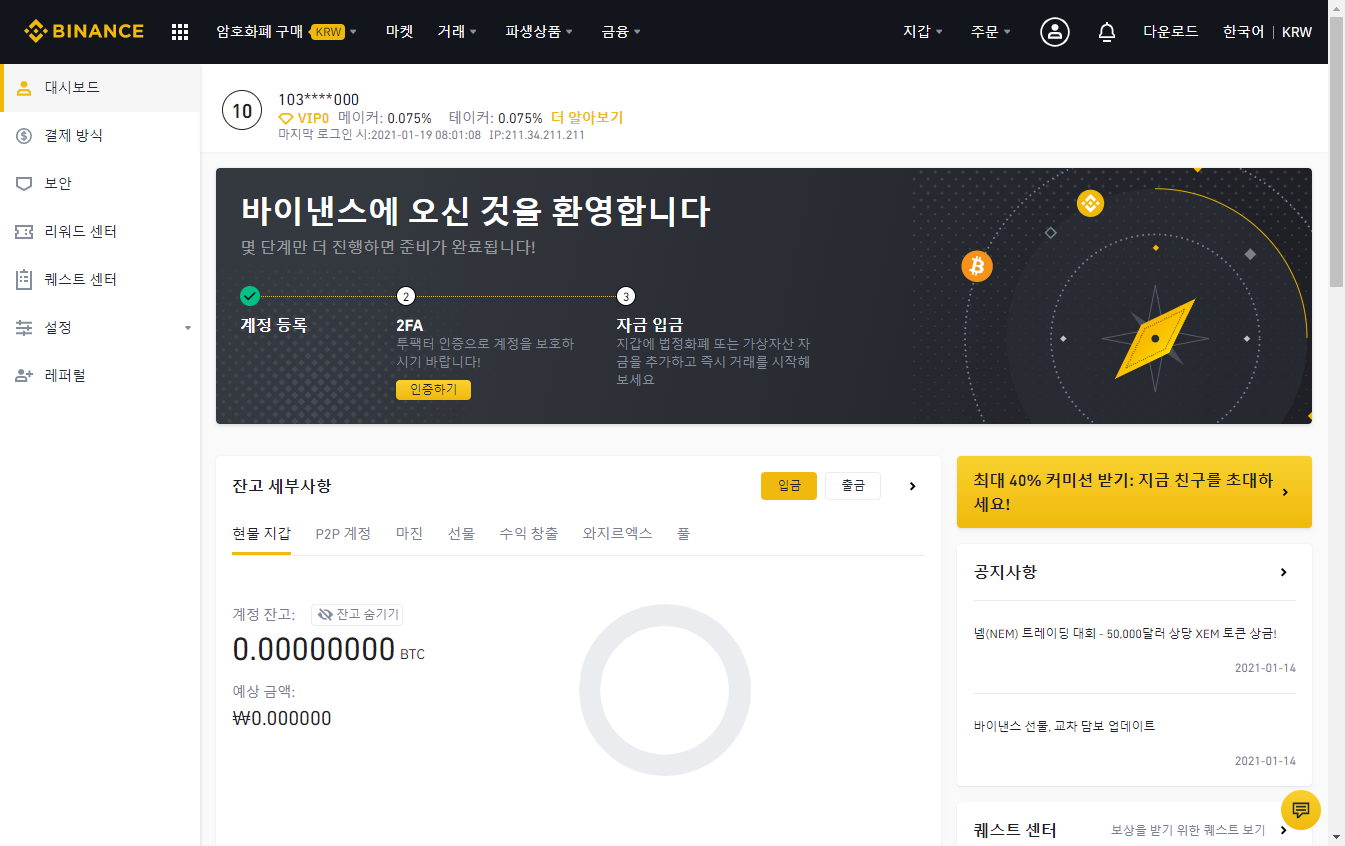Image resolution: width=1345 pixels, height=846 pixels.
Task: Expand the 설정 sidebar arrow
Action: (x=188, y=328)
